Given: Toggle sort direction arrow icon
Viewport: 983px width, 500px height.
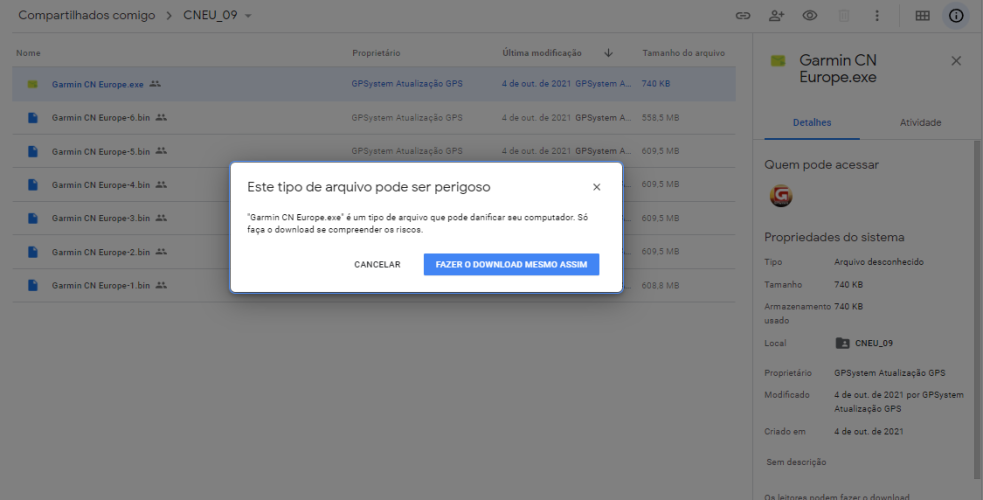Looking at the screenshot, I should click(x=608, y=53).
